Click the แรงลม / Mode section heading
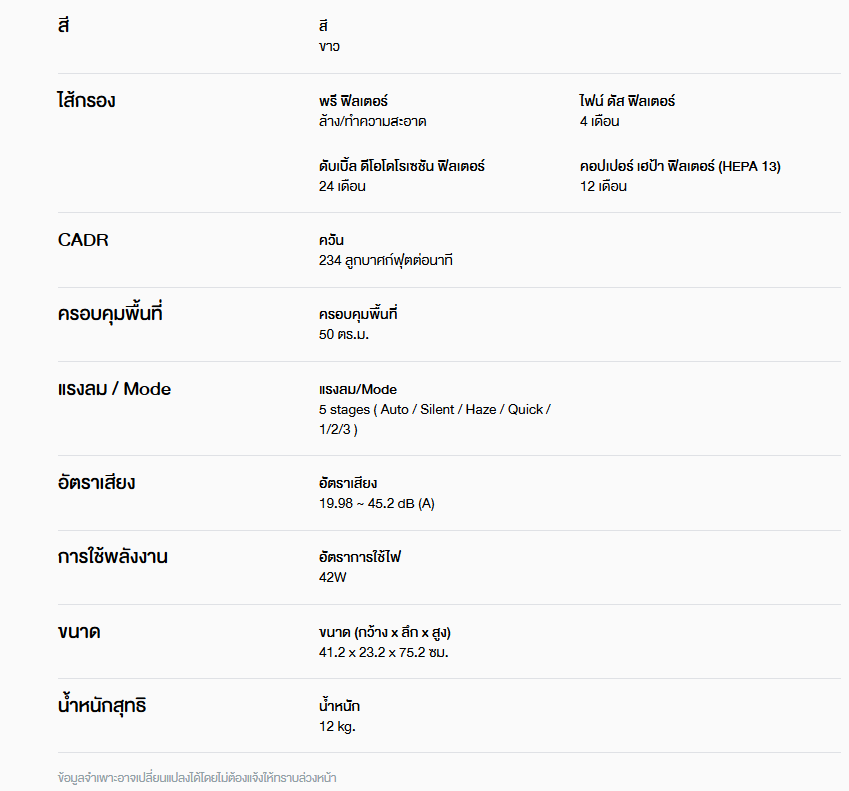The image size is (849, 791). pyautogui.click(x=114, y=389)
